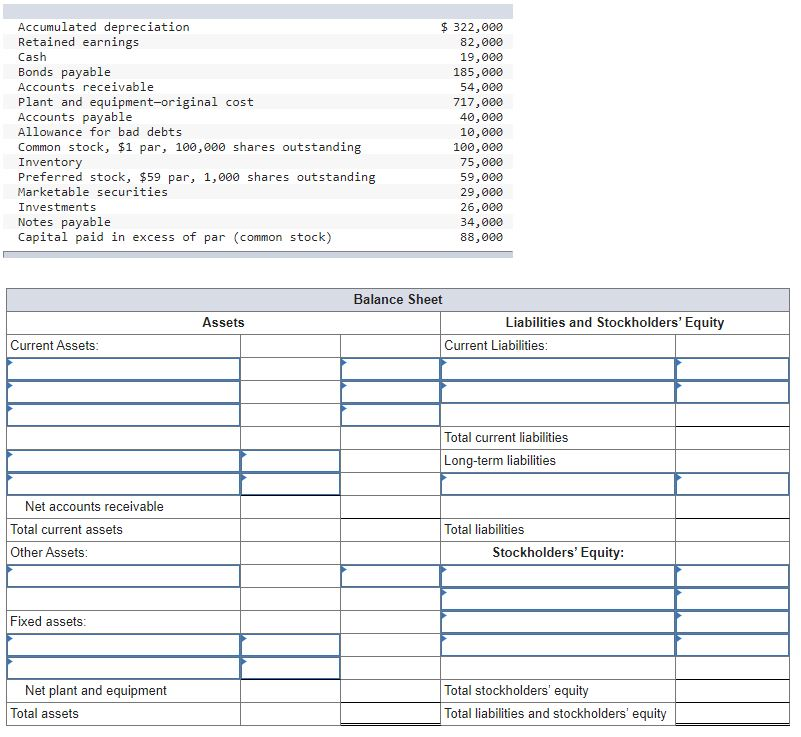This screenshot has height=737, width=801.
Task: Click 'Allowance for bad debts' label
Action: click(100, 132)
